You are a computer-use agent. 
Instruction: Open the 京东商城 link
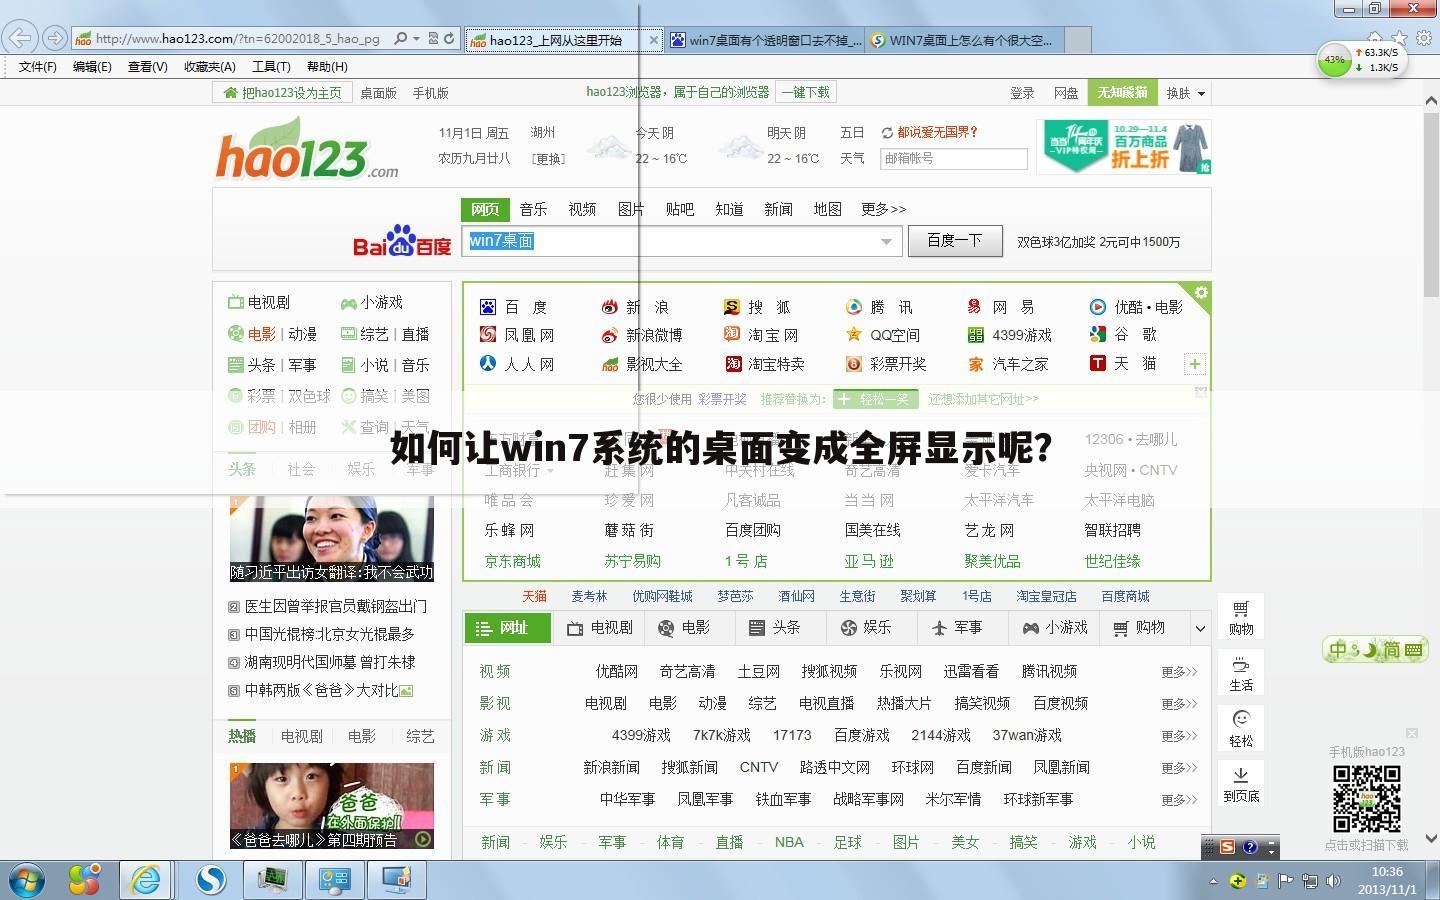[512, 561]
